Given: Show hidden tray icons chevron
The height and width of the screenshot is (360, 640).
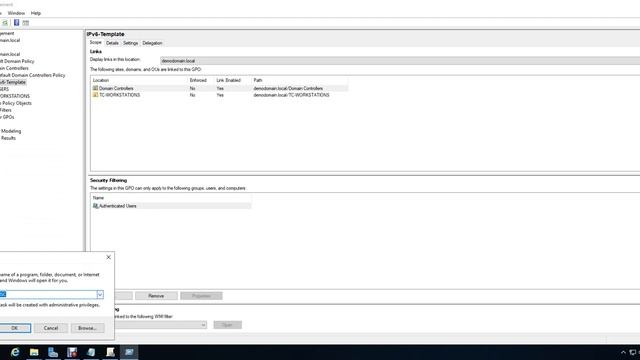Looking at the screenshot, I should pyautogui.click(x=623, y=352).
